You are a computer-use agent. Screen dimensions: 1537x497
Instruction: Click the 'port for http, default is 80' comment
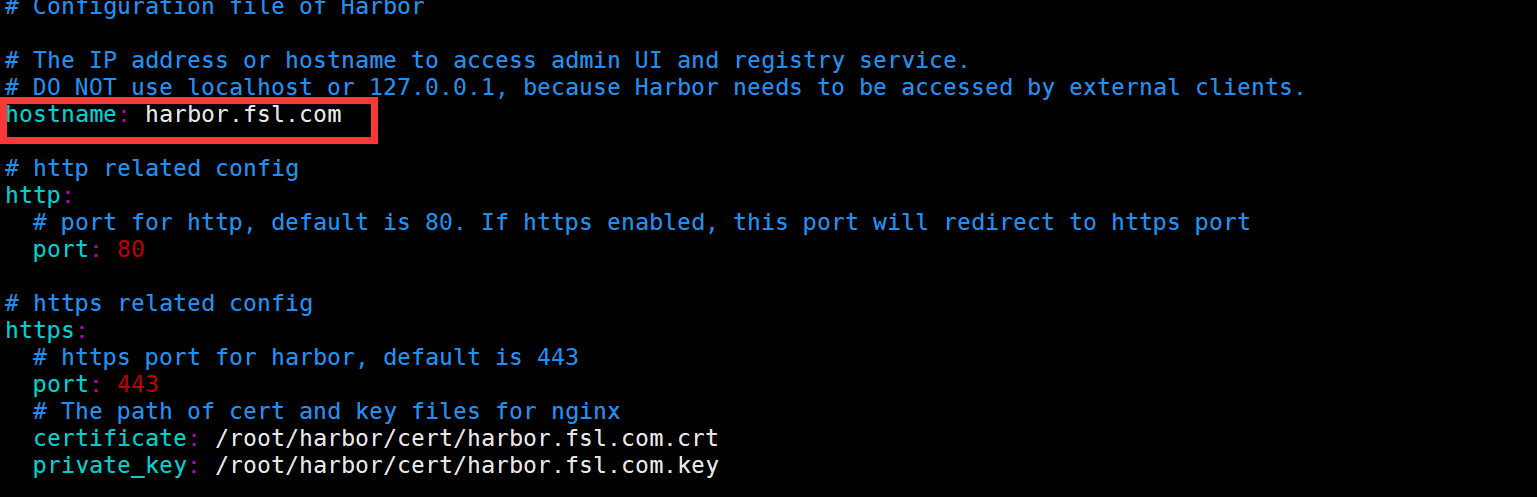641,222
